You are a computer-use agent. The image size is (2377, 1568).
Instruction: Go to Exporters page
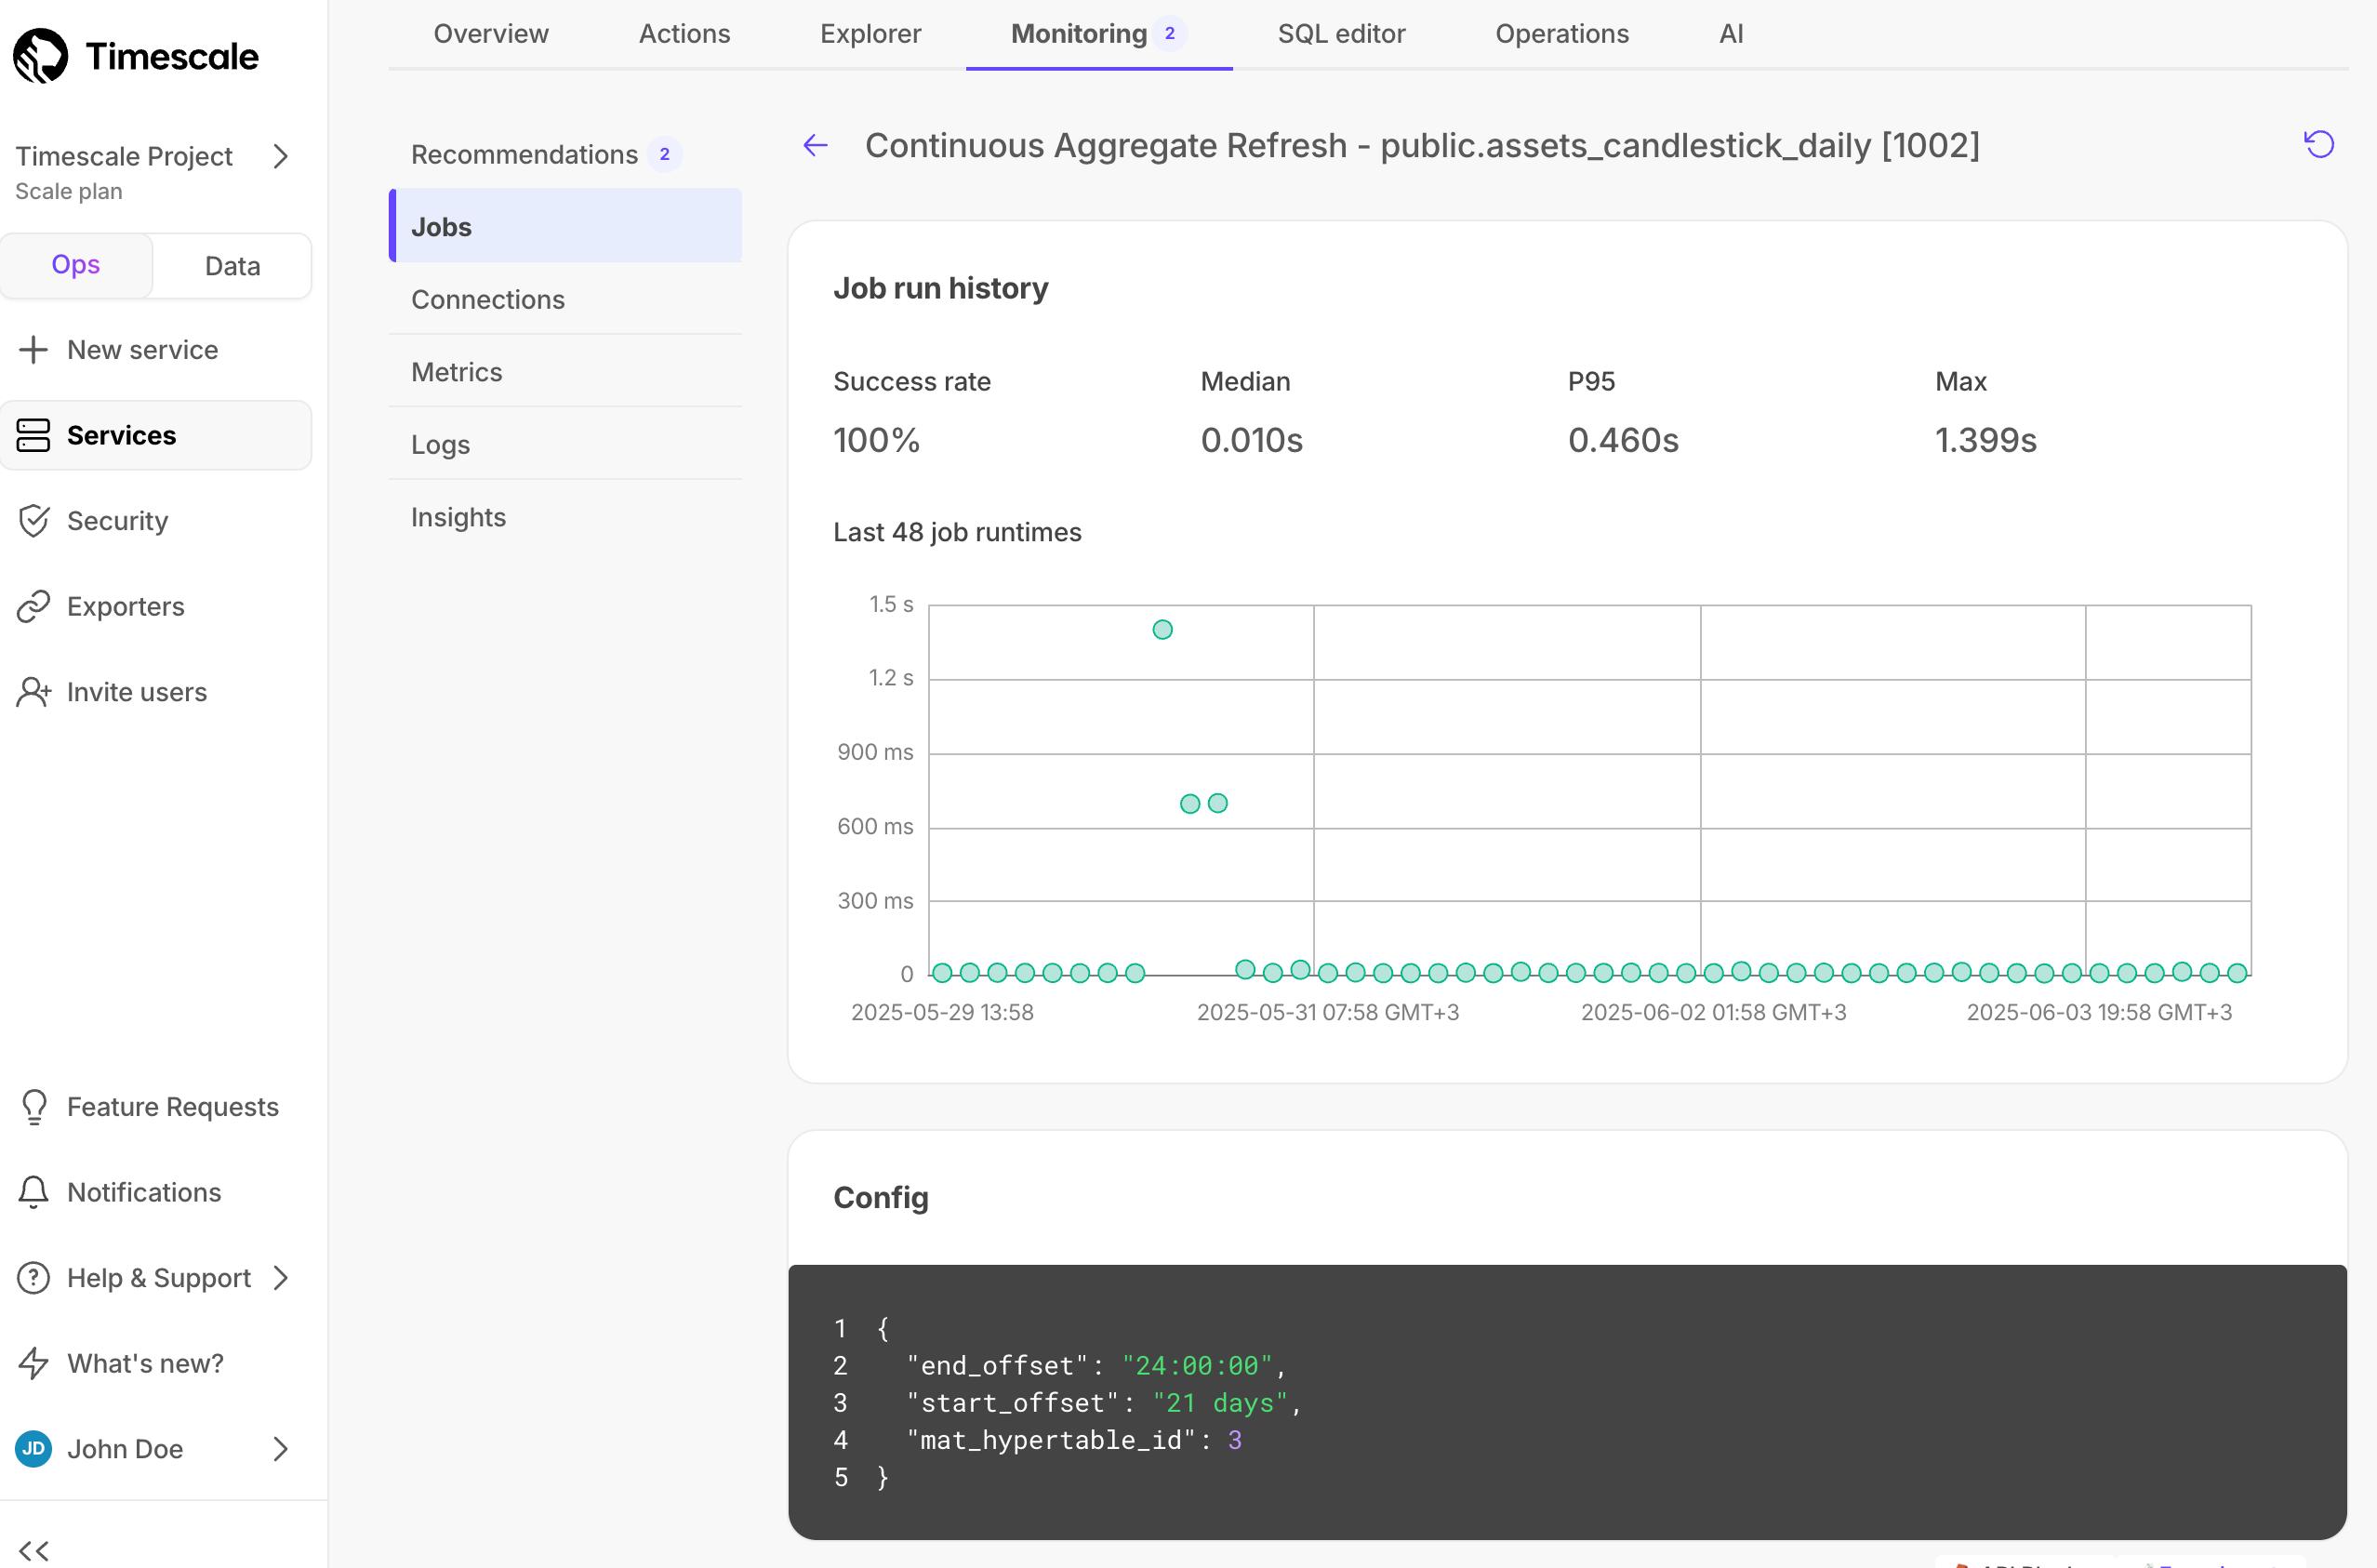(155, 606)
